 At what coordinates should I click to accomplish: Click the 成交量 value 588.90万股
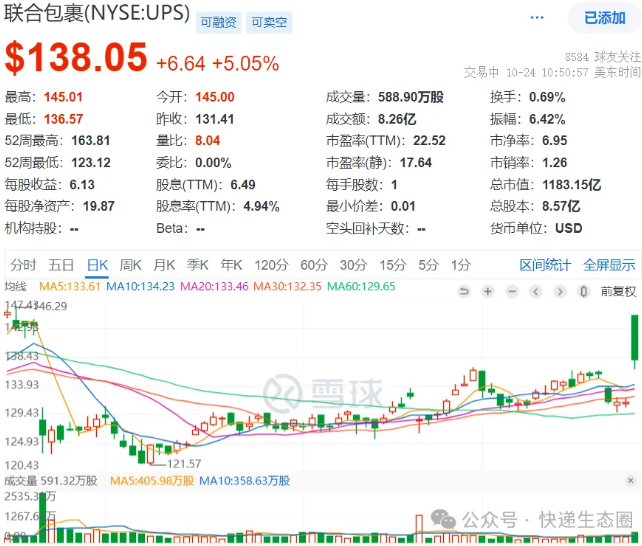click(x=411, y=97)
